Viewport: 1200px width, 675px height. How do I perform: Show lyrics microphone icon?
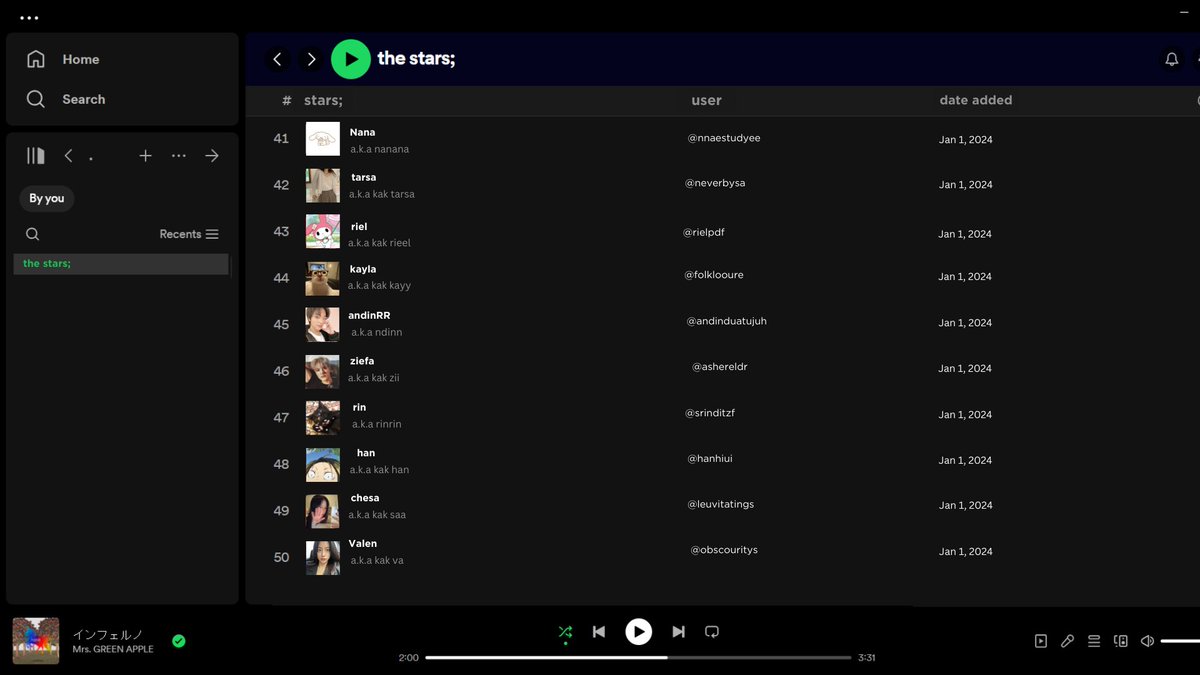pyautogui.click(x=1067, y=641)
